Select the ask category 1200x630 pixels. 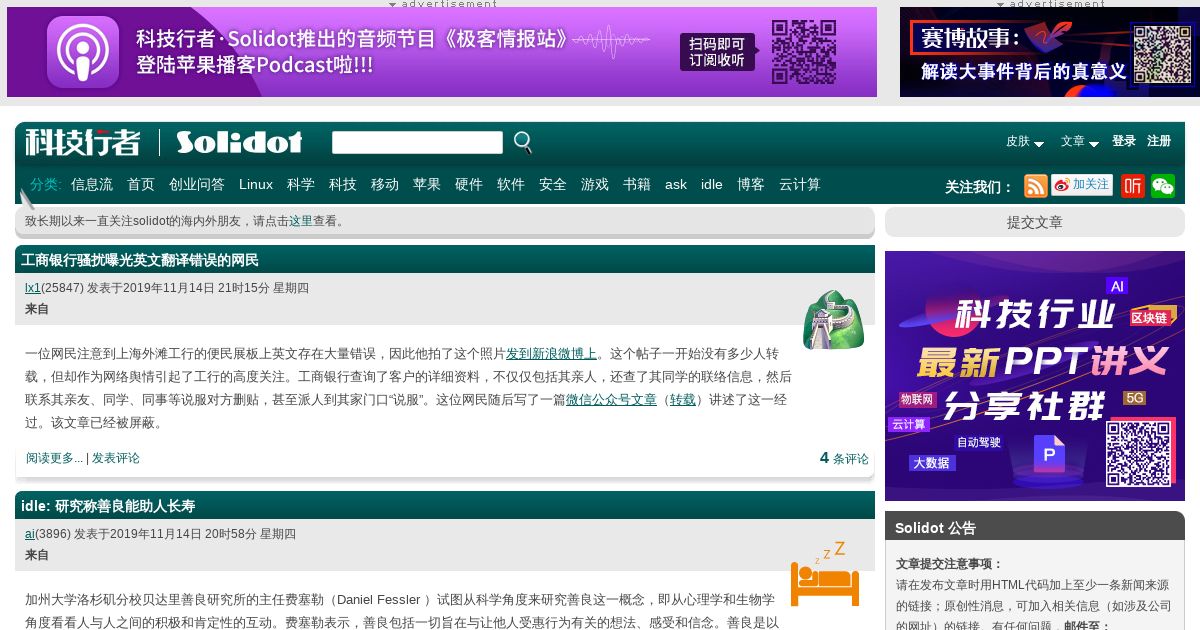click(676, 185)
